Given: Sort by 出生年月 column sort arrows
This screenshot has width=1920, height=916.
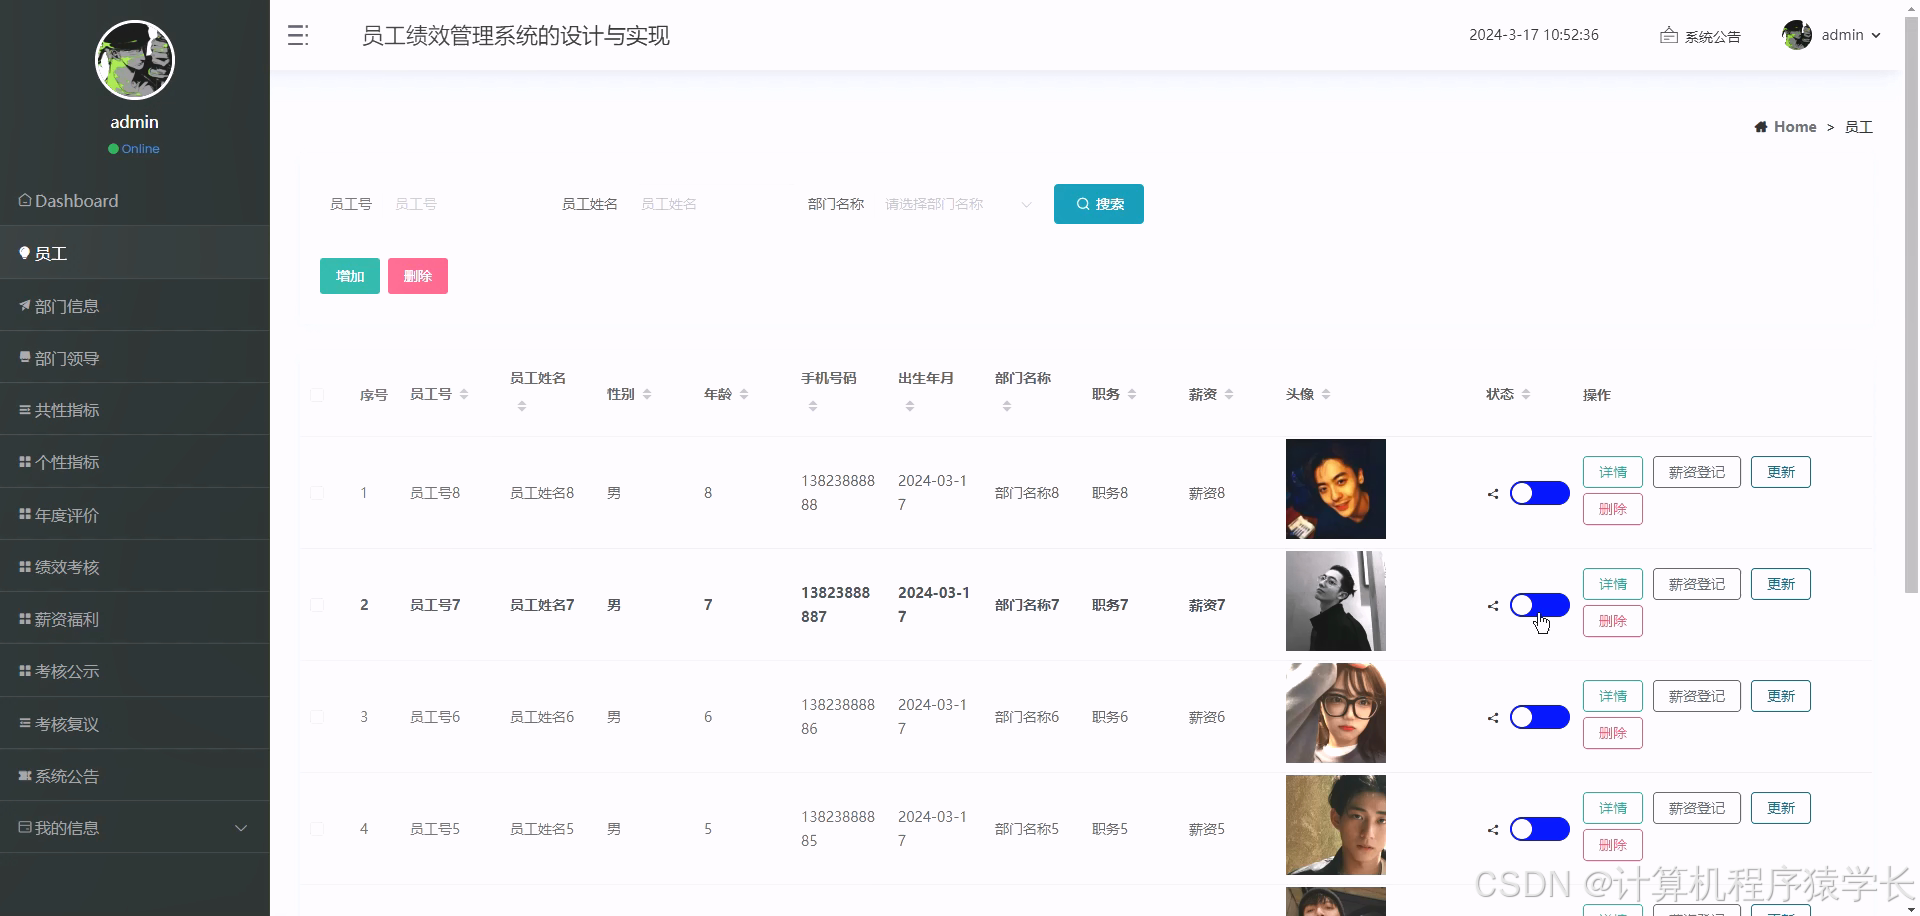Looking at the screenshot, I should 910,407.
